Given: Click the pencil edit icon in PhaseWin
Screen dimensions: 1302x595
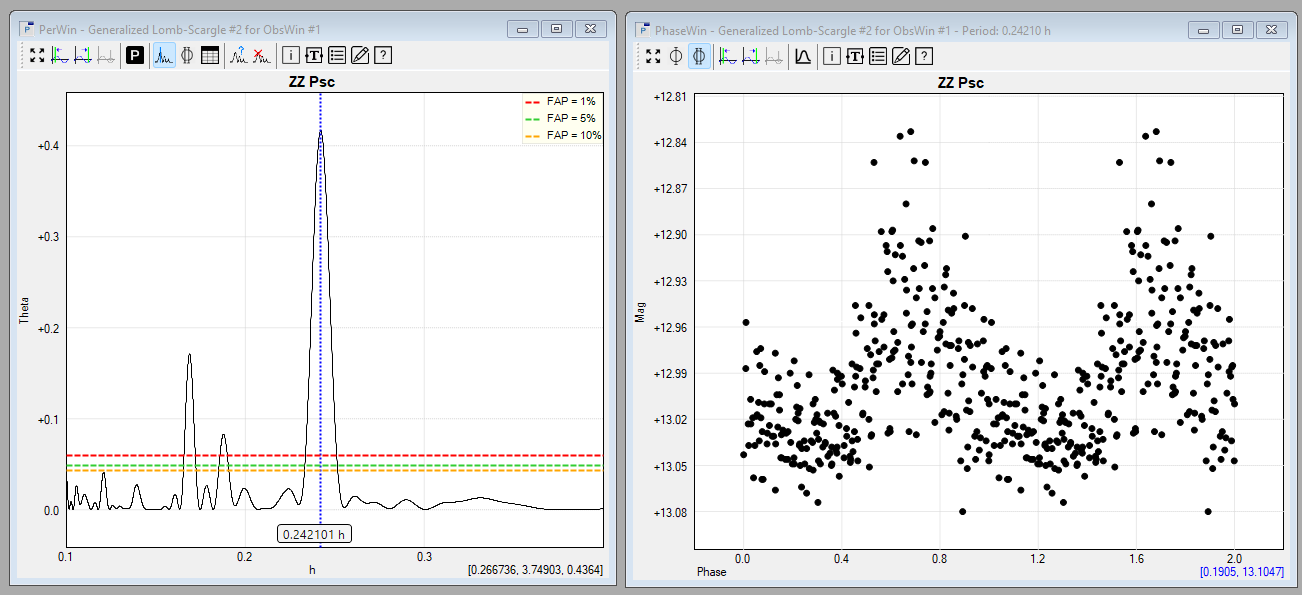Looking at the screenshot, I should [x=900, y=56].
